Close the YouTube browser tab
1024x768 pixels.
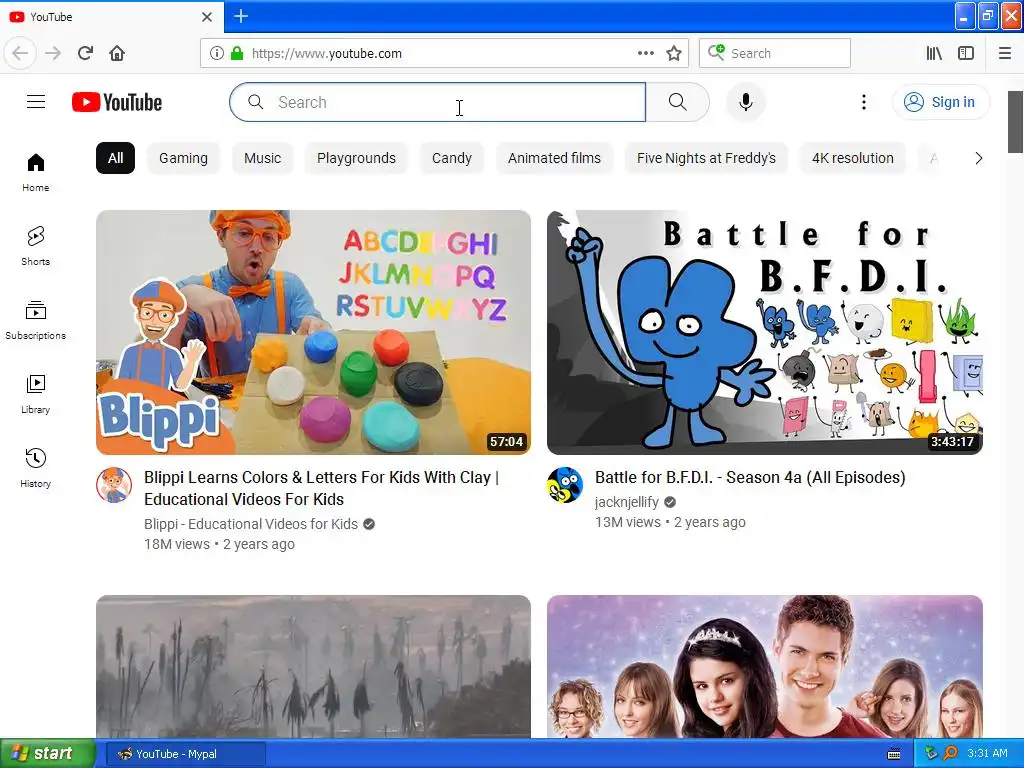coord(207,17)
